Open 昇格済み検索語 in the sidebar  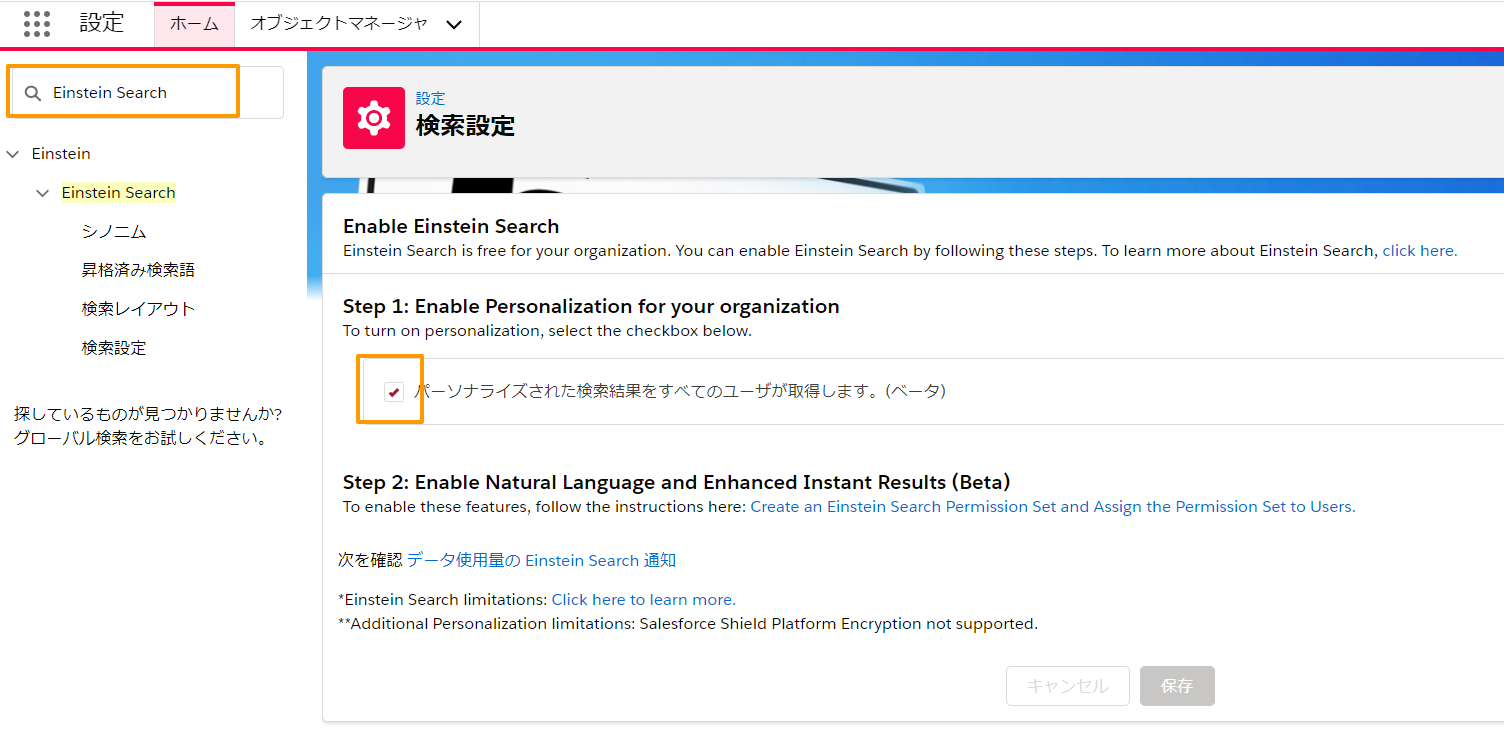[138, 270]
